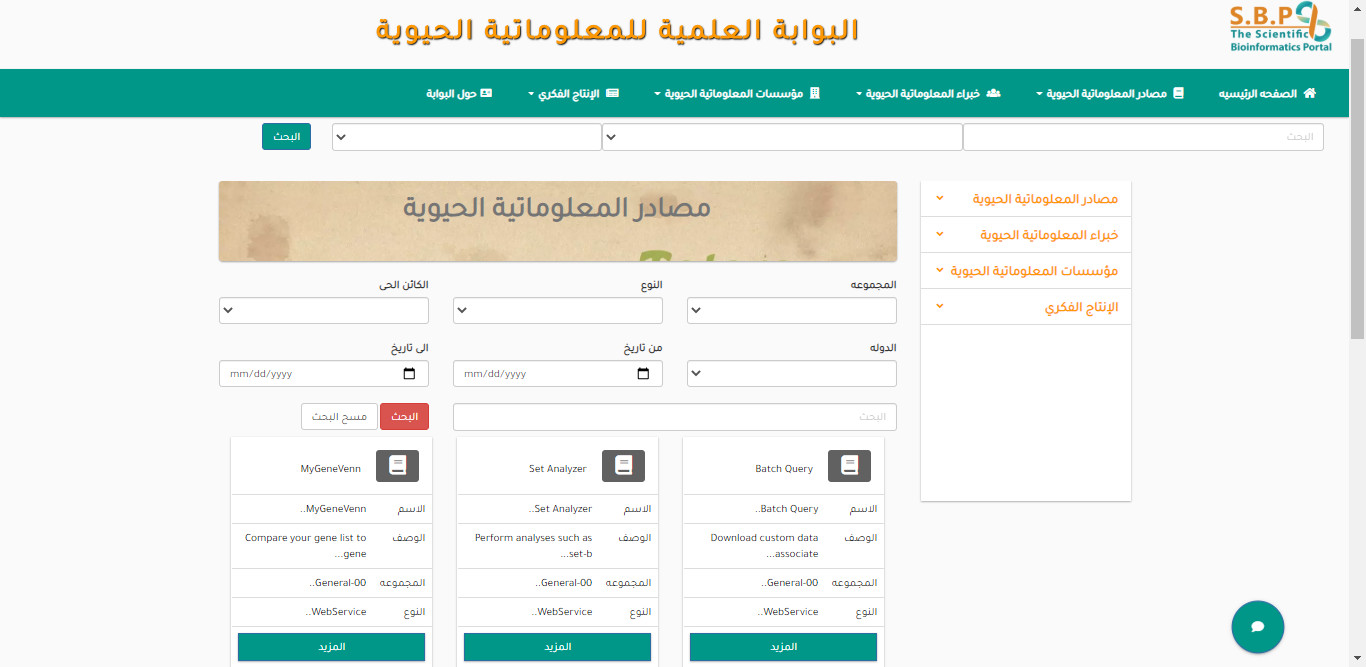Click مسح البحث clear button

339,417
